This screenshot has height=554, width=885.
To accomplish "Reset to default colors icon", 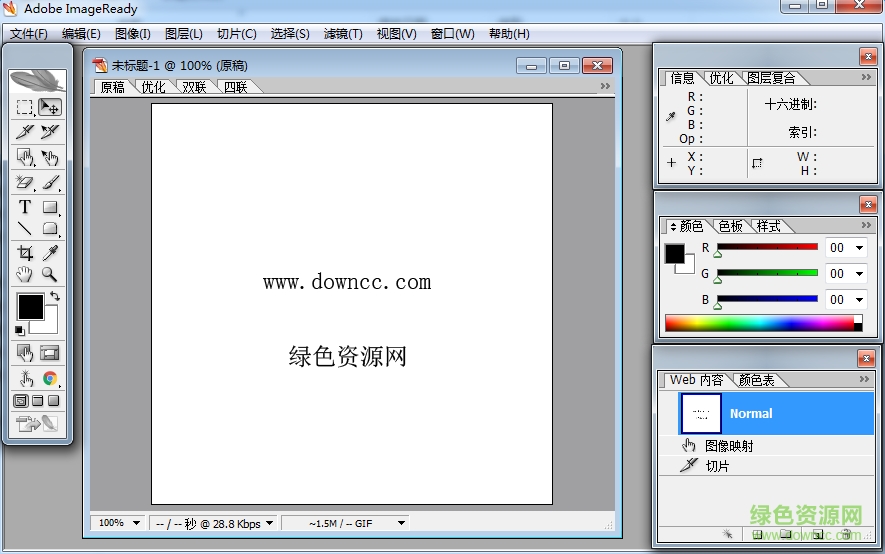I will [20, 330].
